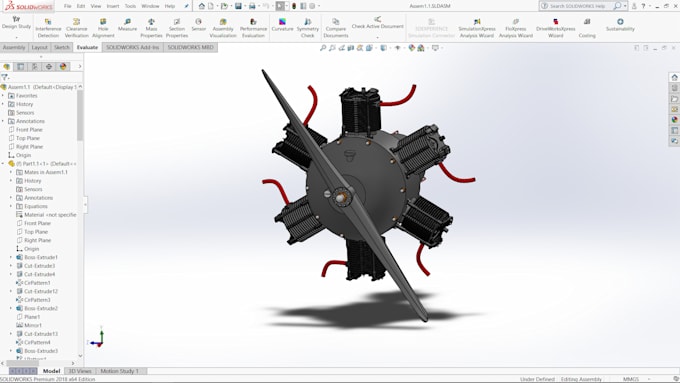
Task: Pin the menu bar with pushpin
Action: 186,6
